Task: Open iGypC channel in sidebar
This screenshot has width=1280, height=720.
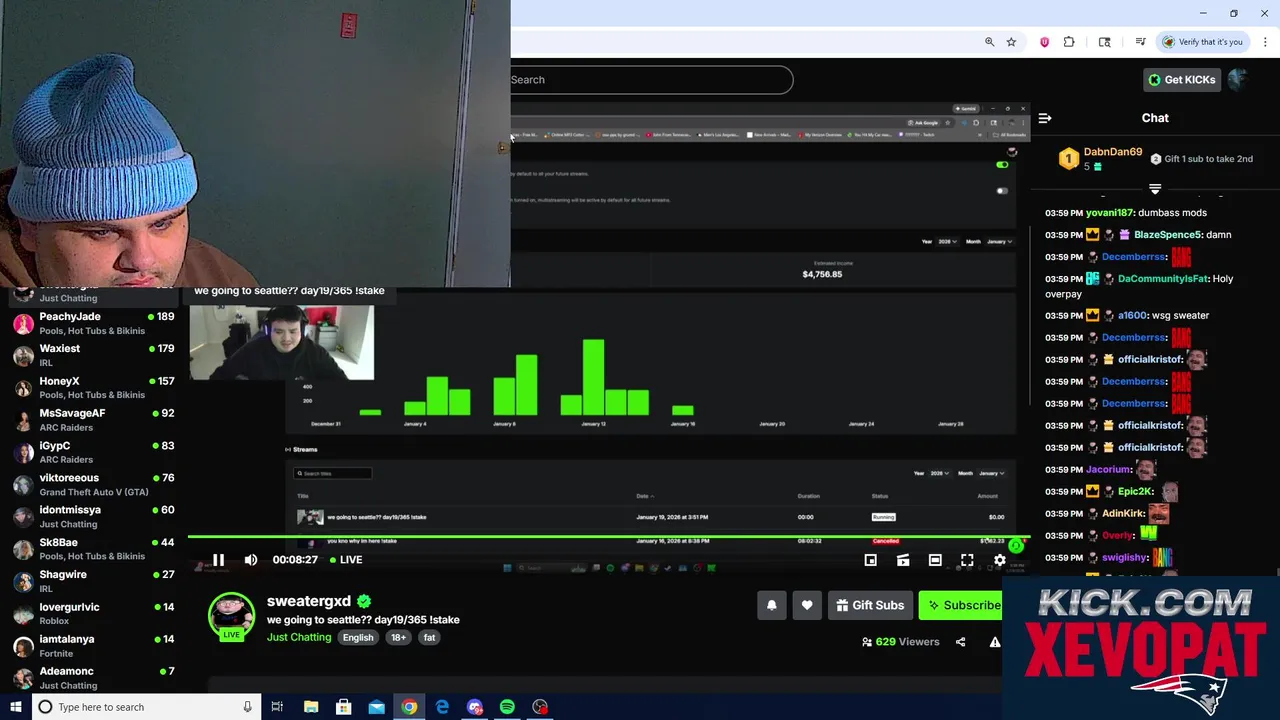Action: click(95, 452)
